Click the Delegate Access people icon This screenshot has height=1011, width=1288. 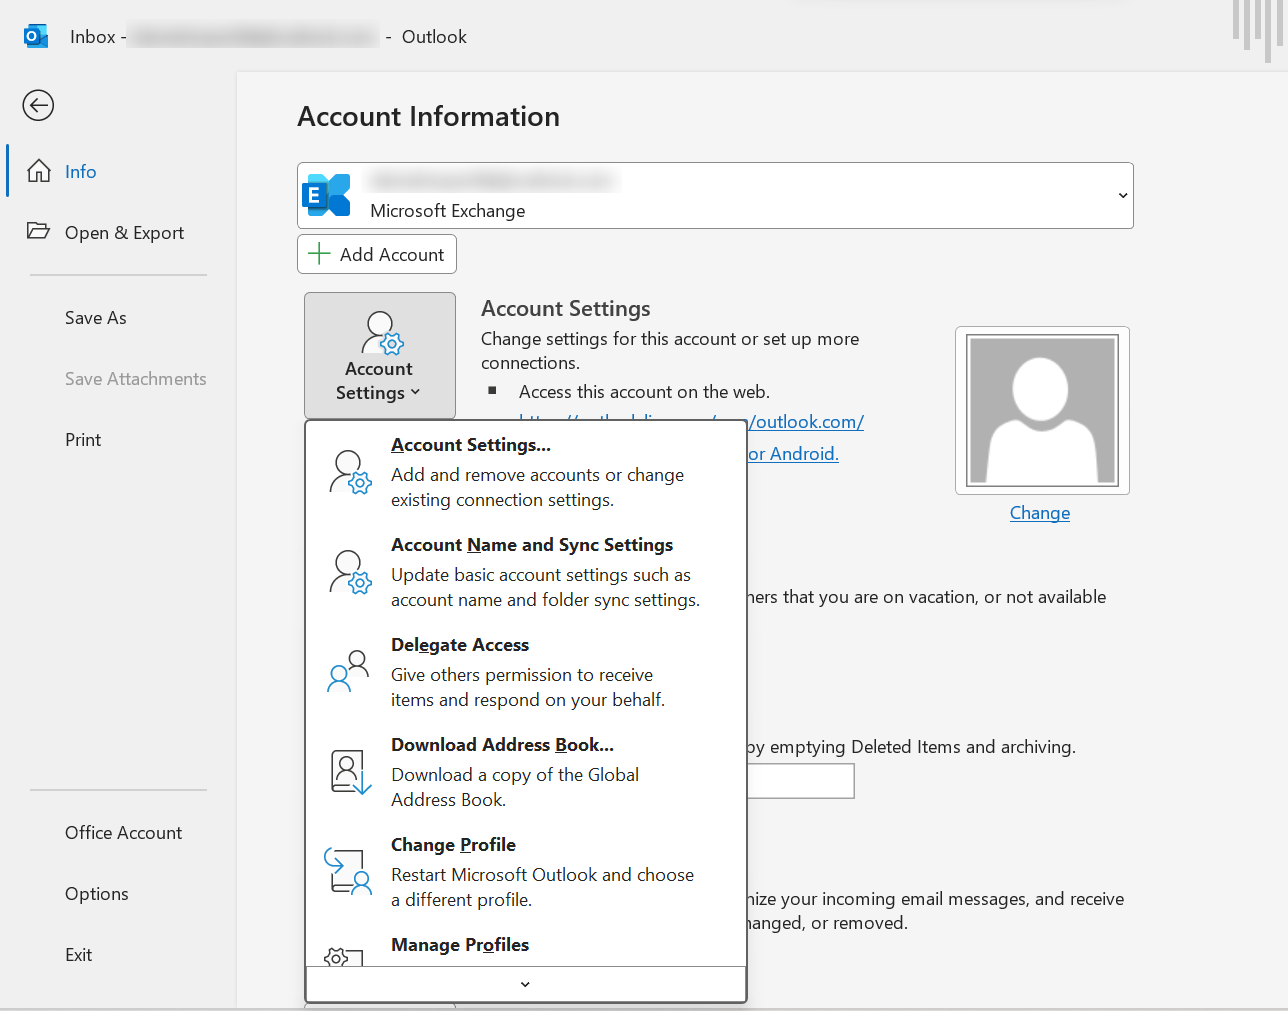pos(348,672)
